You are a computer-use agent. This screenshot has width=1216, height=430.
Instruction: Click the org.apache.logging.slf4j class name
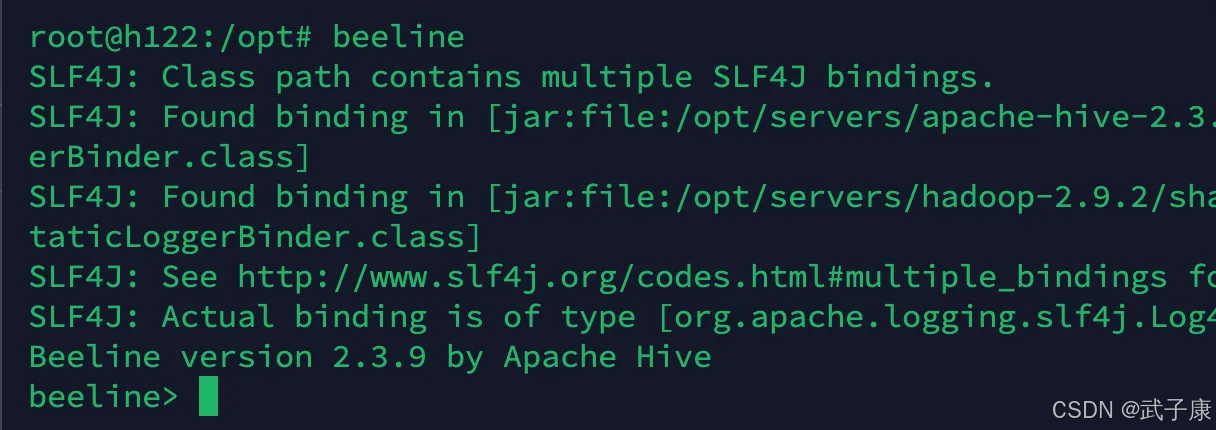pyautogui.click(x=935, y=317)
